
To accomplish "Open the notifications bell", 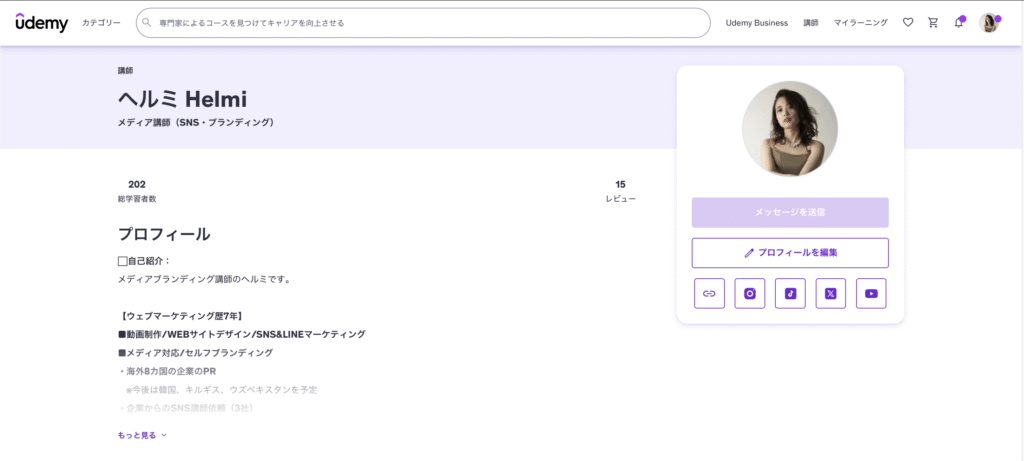I will pos(959,22).
